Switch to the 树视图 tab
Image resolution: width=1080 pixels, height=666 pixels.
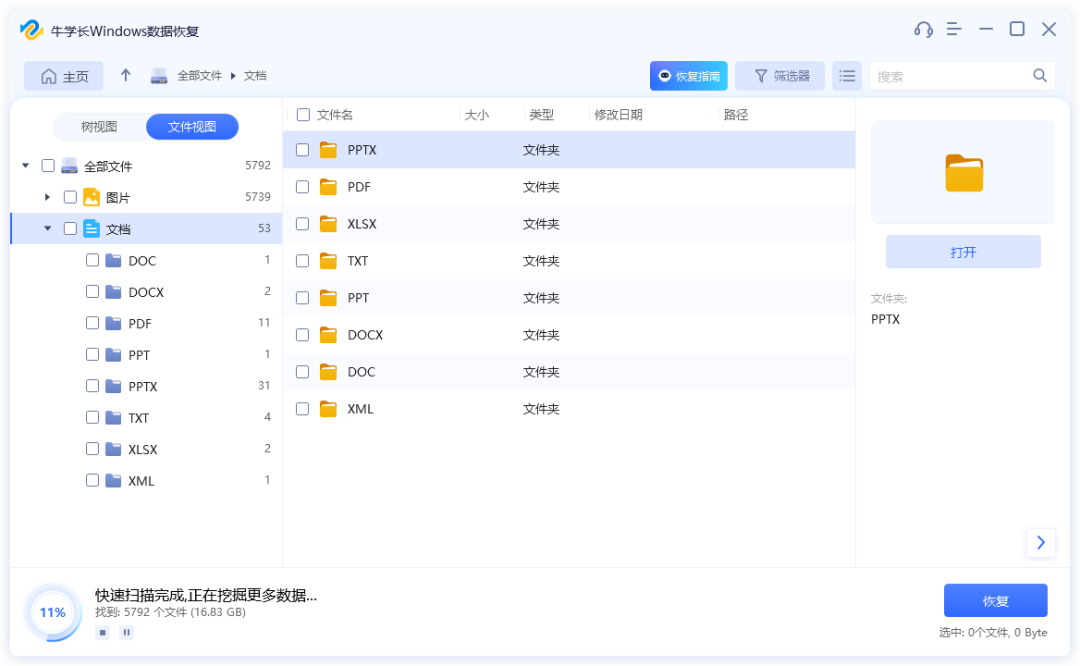[x=99, y=127]
